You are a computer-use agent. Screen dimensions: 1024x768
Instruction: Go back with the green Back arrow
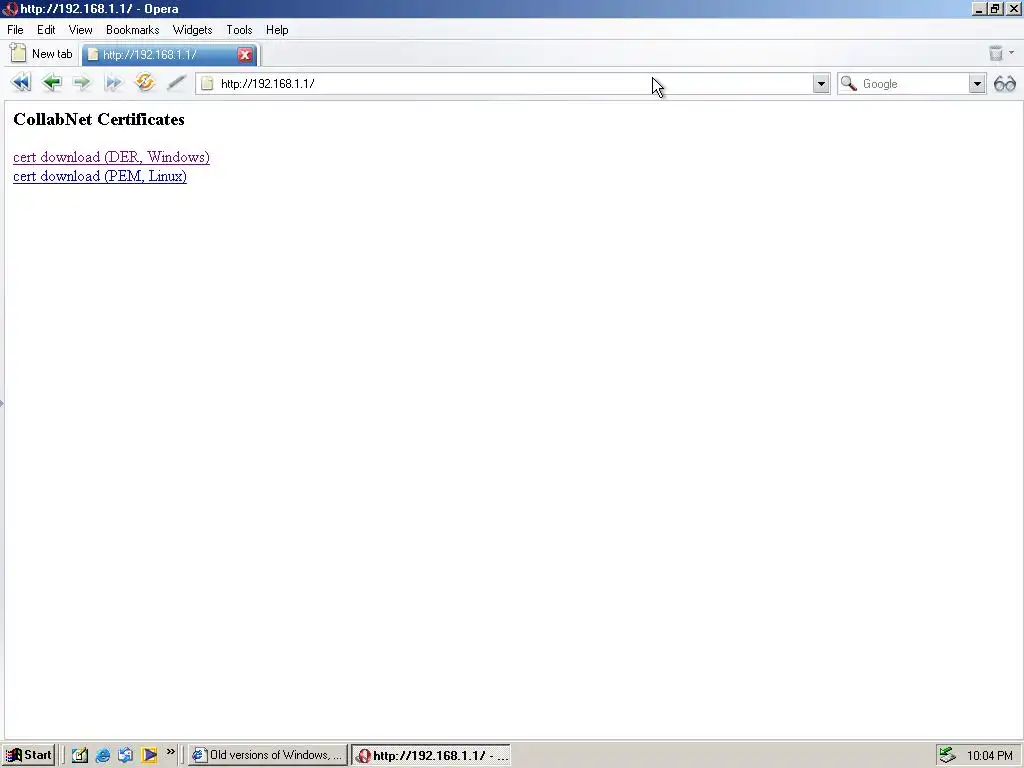click(x=52, y=83)
